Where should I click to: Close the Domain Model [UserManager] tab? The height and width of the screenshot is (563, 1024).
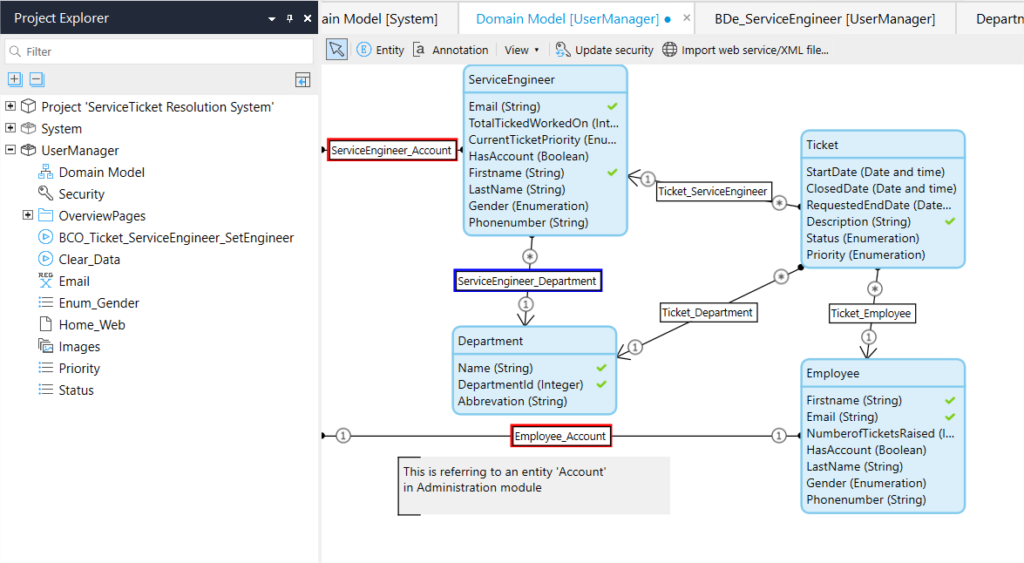coord(686,18)
